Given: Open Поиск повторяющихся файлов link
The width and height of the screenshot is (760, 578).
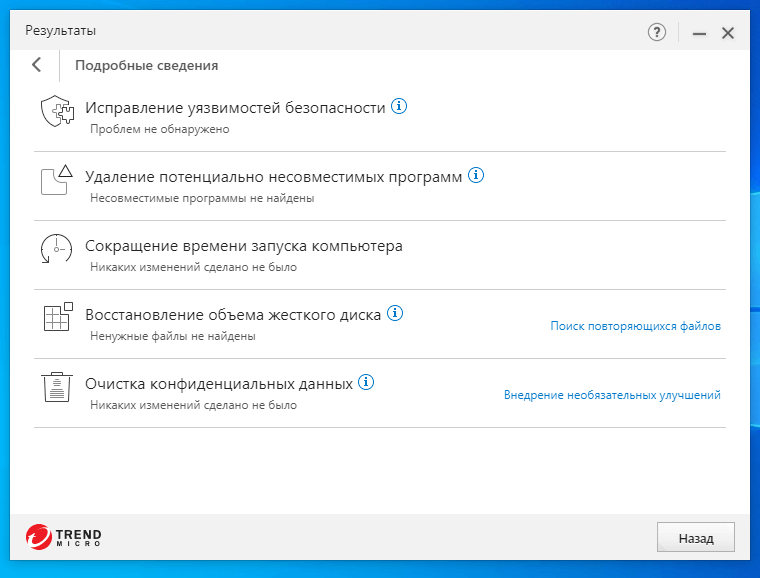Looking at the screenshot, I should click(x=635, y=326).
